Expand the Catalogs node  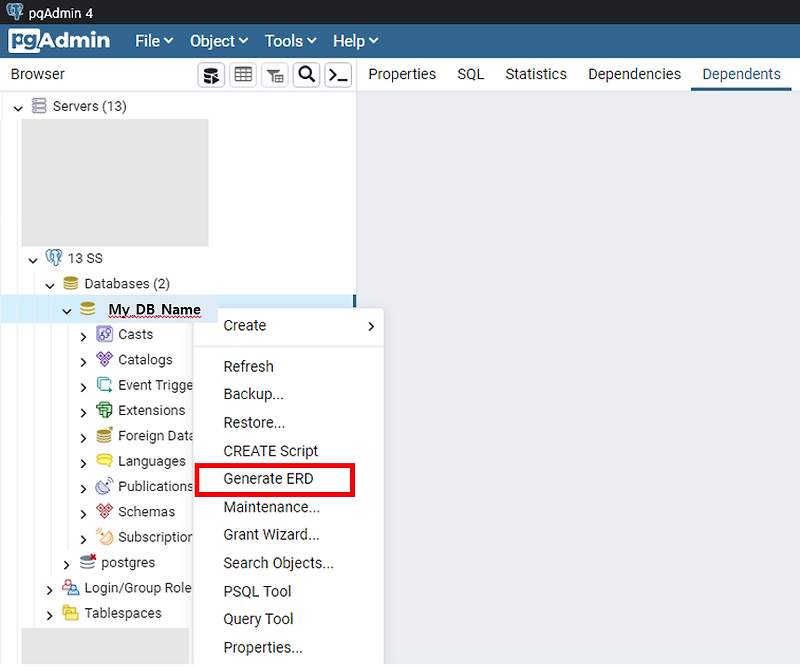(84, 359)
